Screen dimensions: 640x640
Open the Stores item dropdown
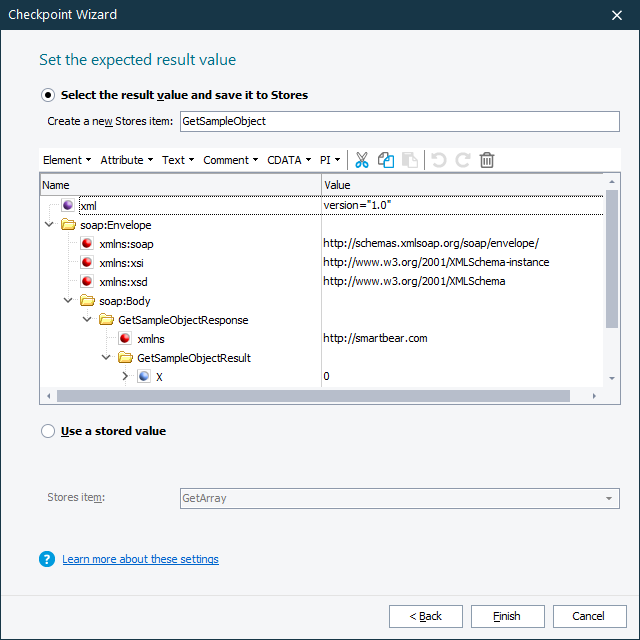[609, 498]
